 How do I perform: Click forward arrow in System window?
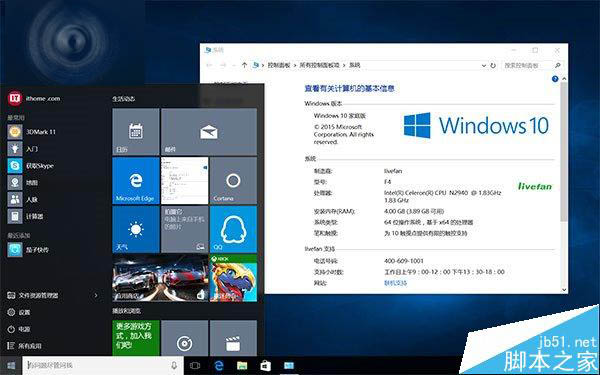coord(223,65)
